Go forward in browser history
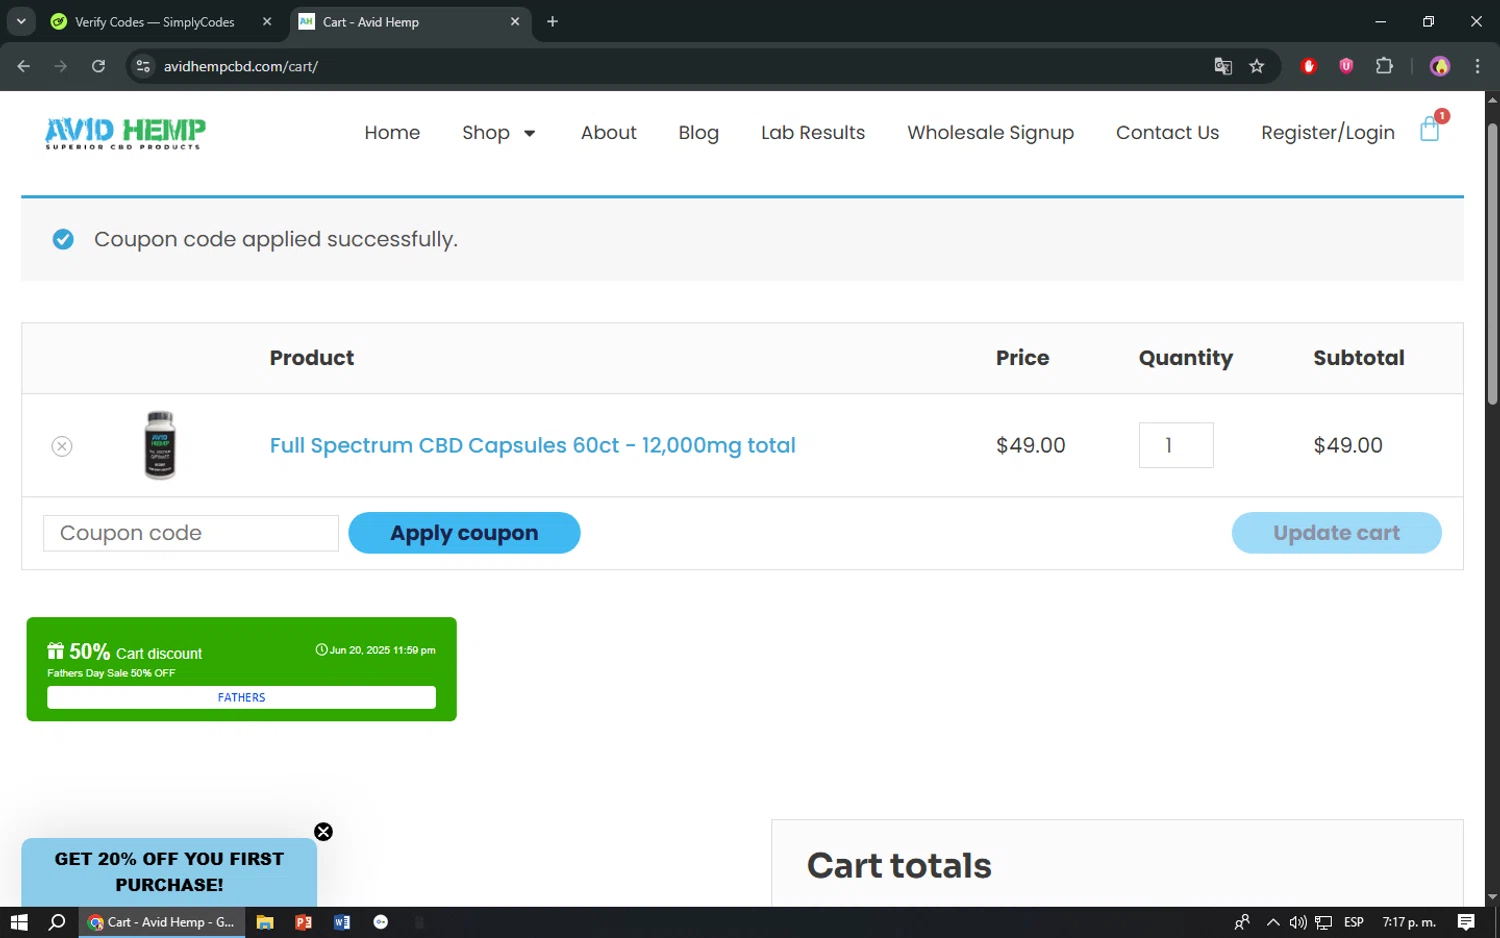 [61, 66]
